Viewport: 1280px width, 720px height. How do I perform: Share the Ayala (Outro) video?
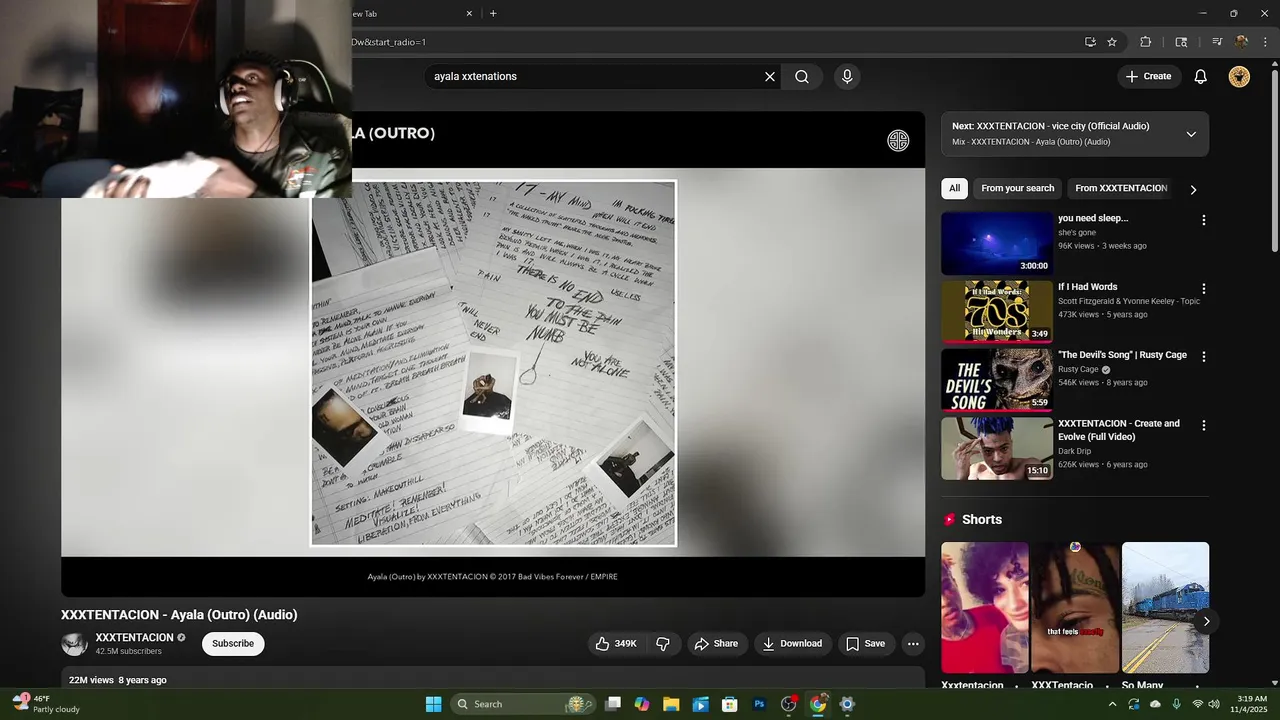tap(716, 644)
